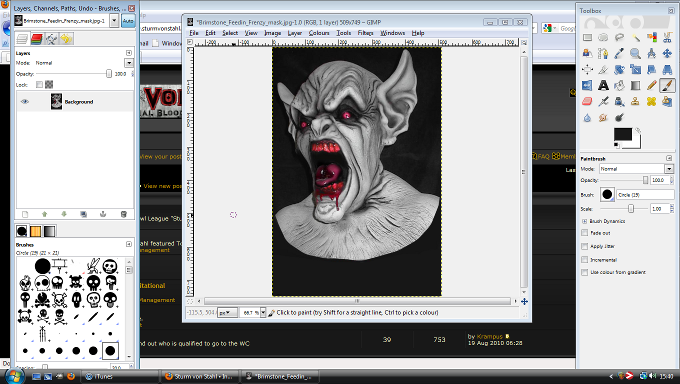Screen dimensions: 680x384
Task: Select the Smudge finger tool
Action: click(603, 118)
